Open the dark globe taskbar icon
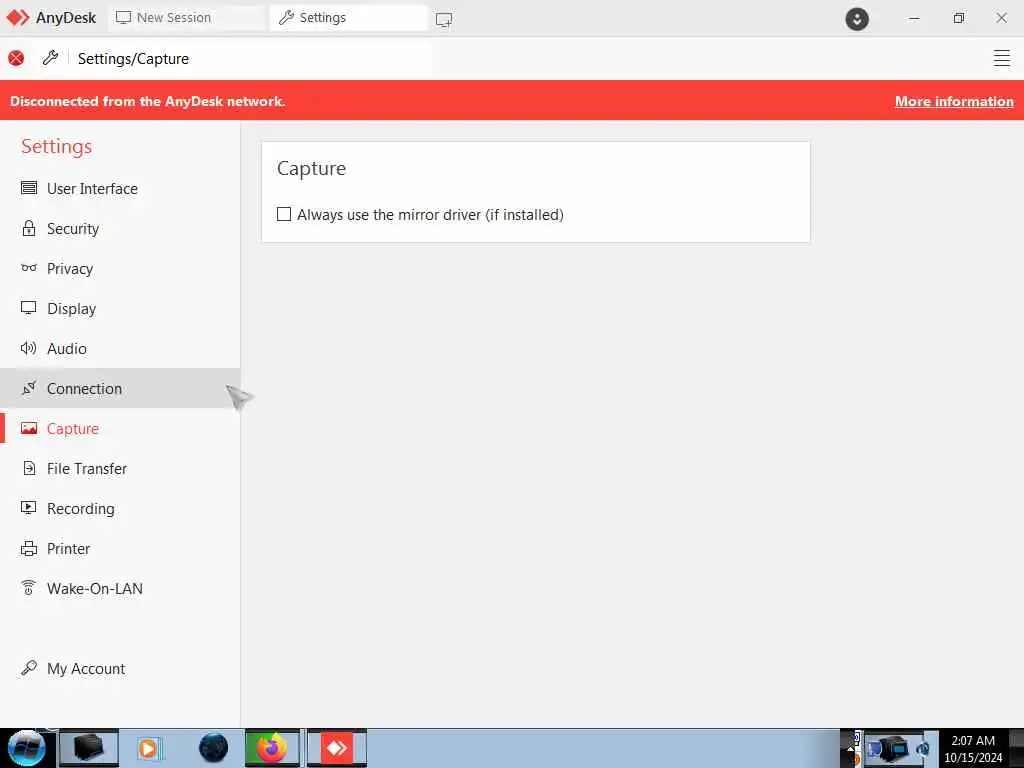 (x=214, y=748)
